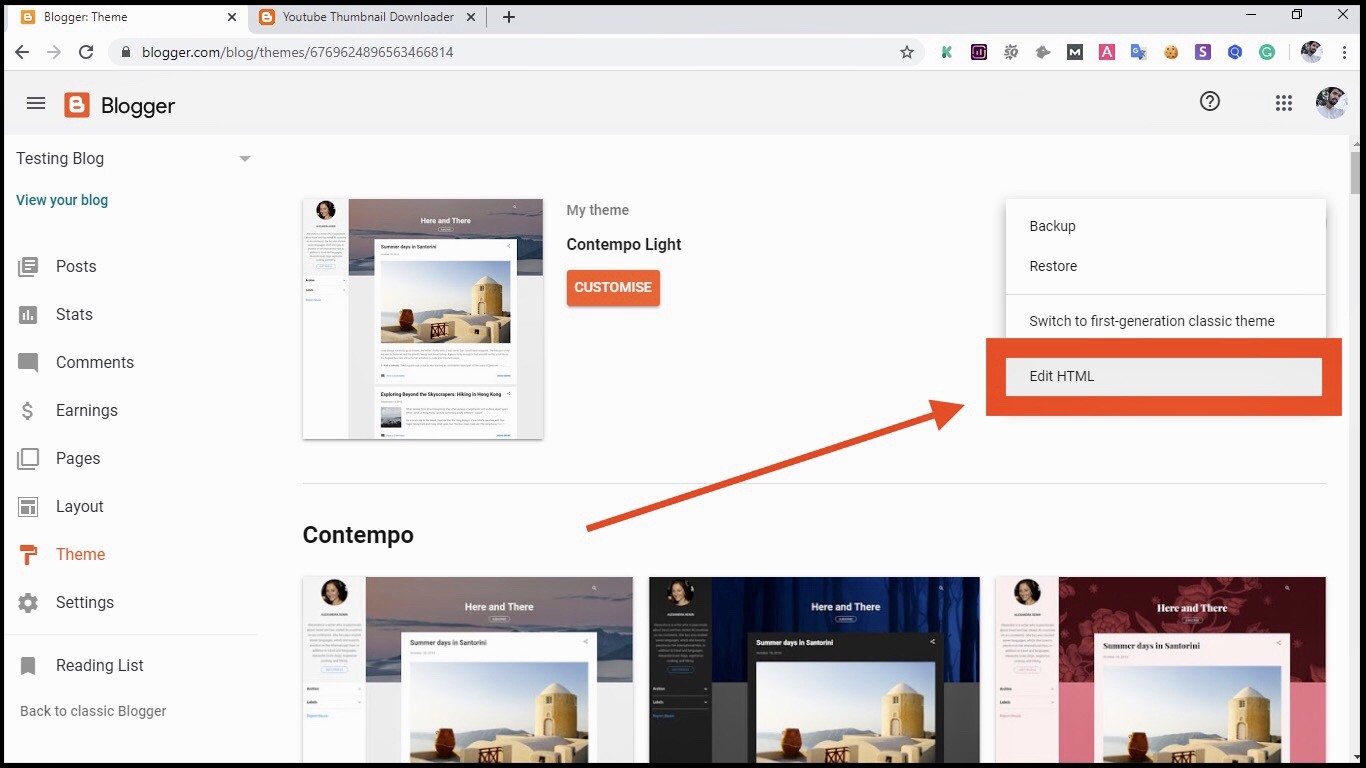Close the Youtube Thumbnail Downloader tab

coord(473,17)
